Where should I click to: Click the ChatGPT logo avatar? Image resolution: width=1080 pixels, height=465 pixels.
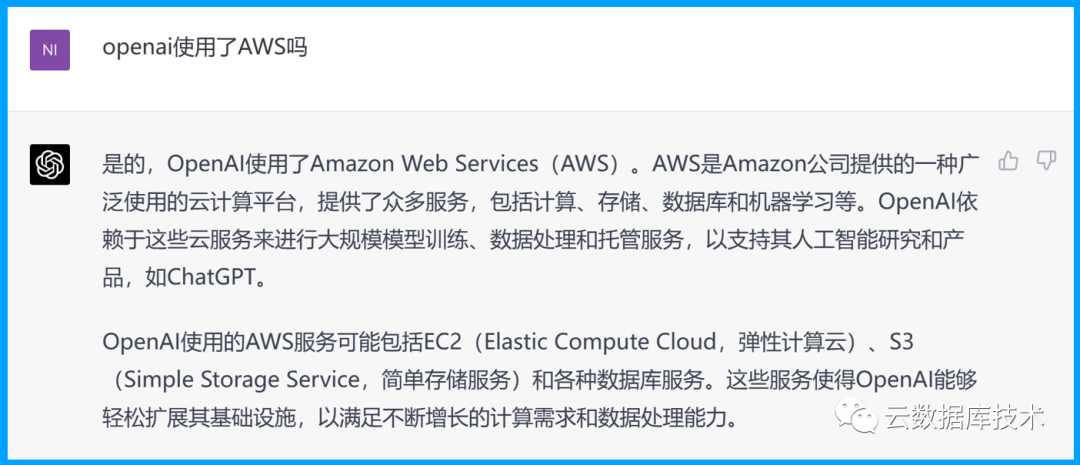[50, 164]
